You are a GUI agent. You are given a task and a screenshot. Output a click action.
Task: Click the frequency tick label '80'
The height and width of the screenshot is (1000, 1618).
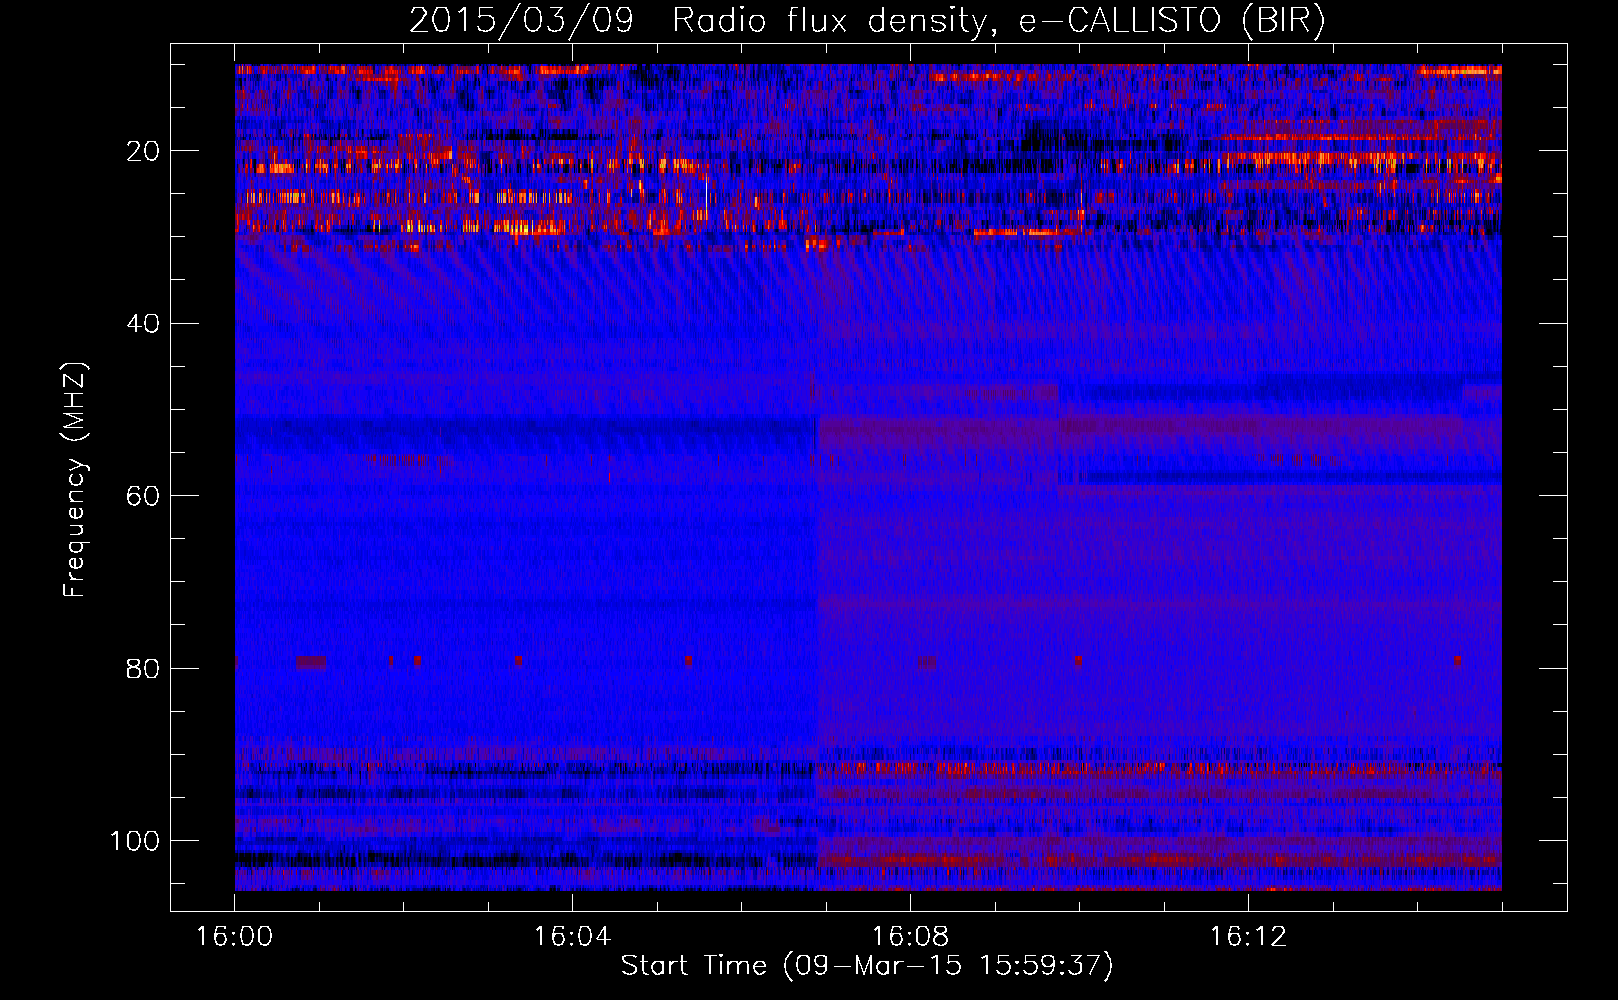tap(143, 668)
